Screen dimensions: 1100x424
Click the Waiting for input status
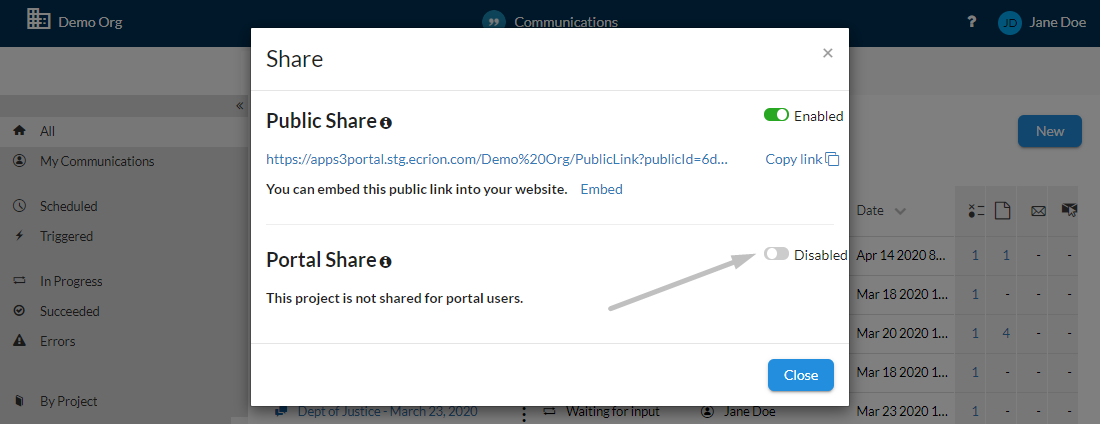click(x=612, y=411)
